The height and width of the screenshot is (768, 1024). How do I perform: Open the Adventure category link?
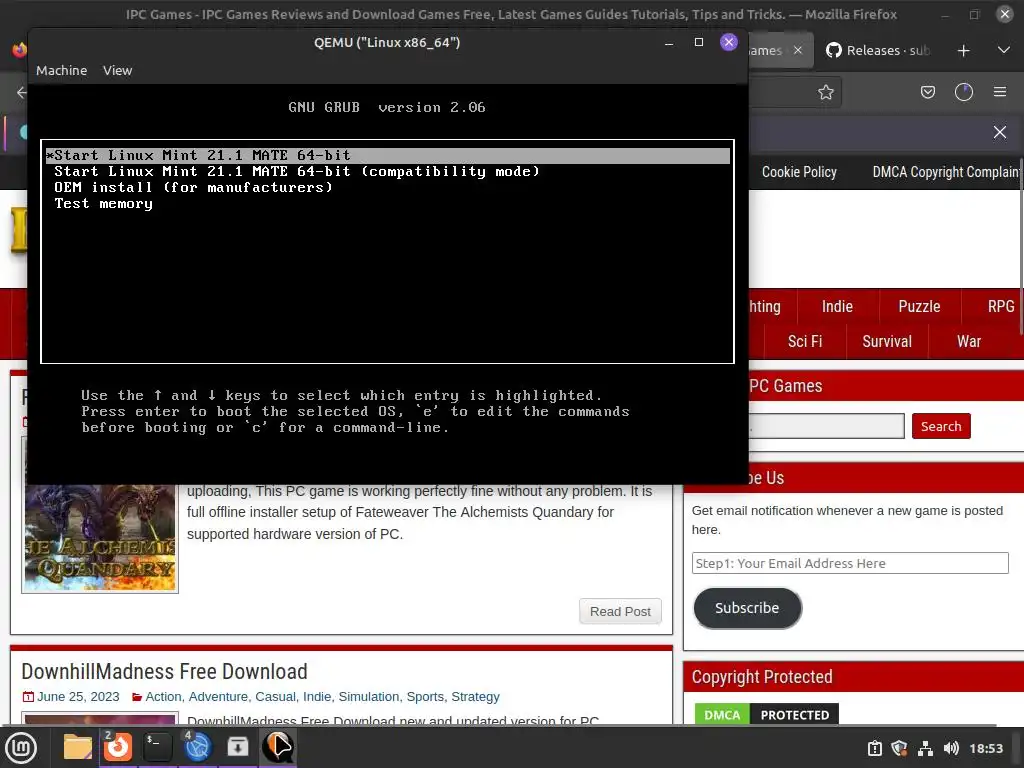(x=218, y=697)
